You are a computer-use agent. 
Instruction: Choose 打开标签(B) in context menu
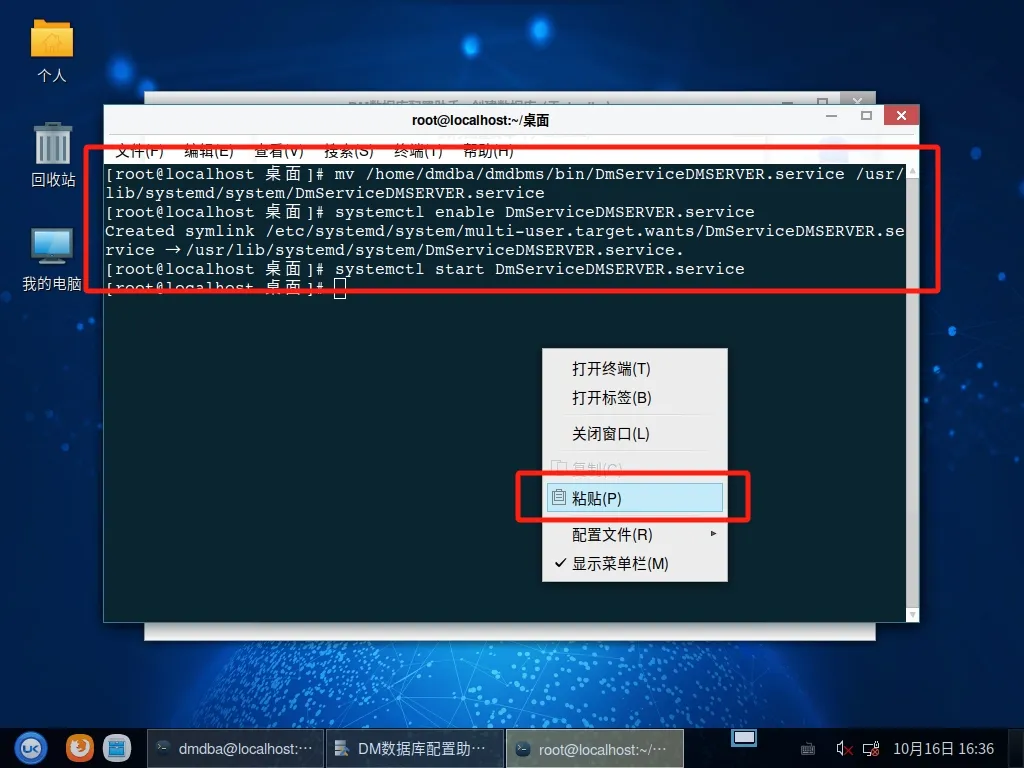click(611, 398)
